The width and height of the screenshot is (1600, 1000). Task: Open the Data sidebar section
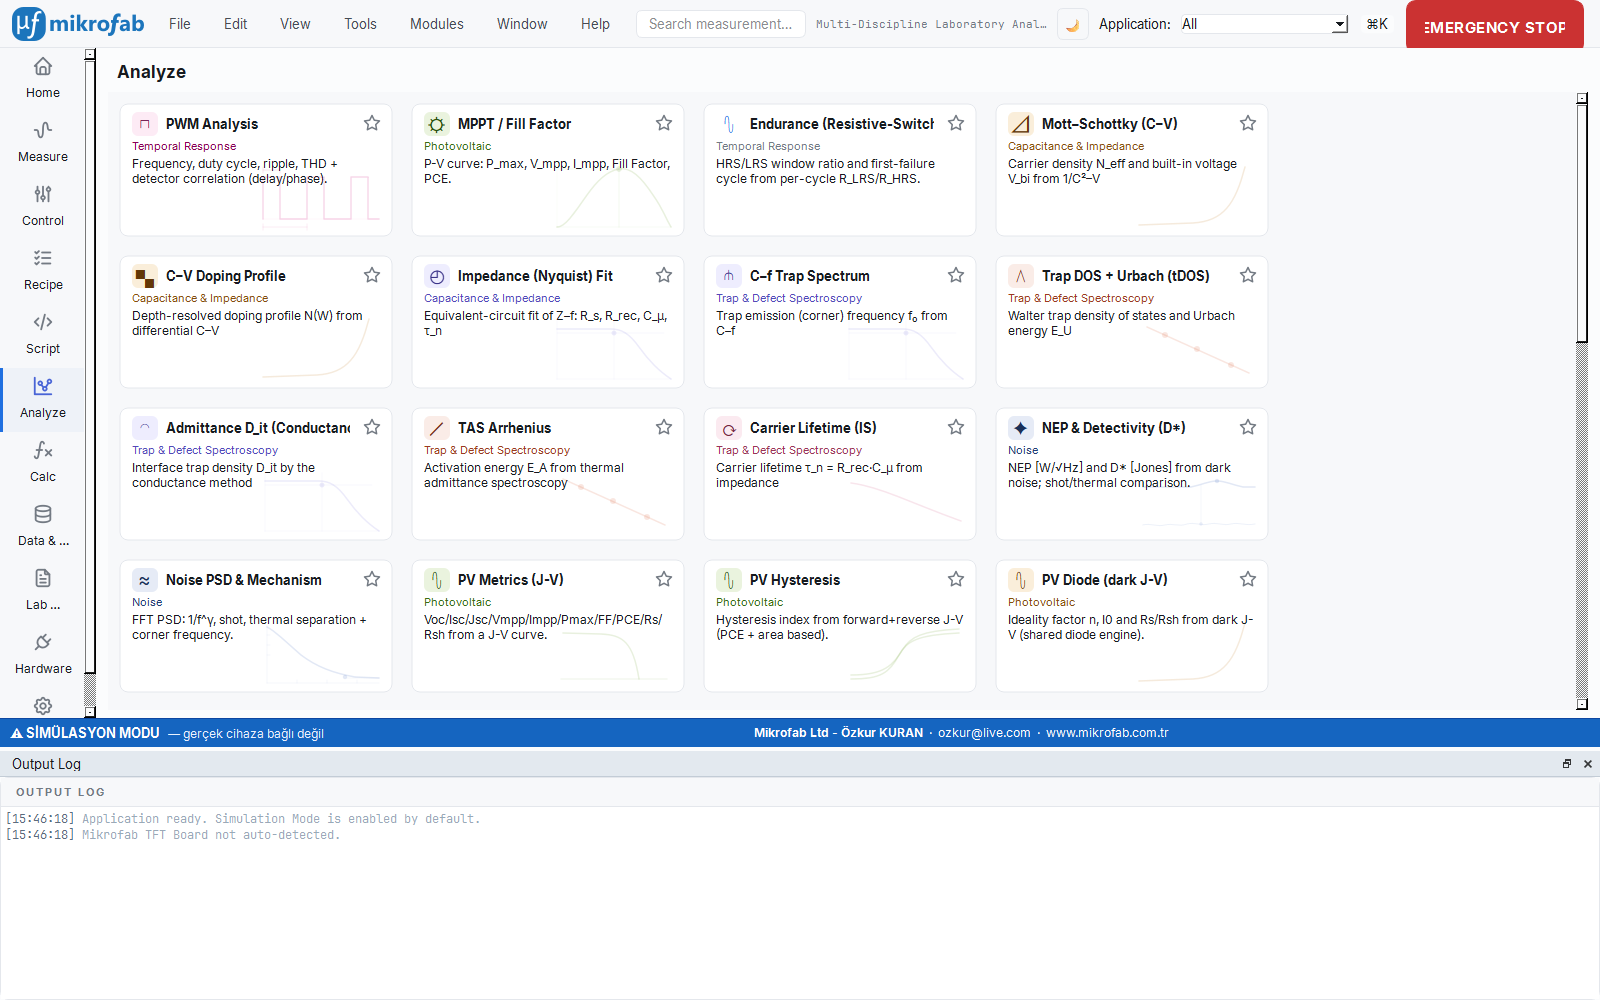(43, 526)
